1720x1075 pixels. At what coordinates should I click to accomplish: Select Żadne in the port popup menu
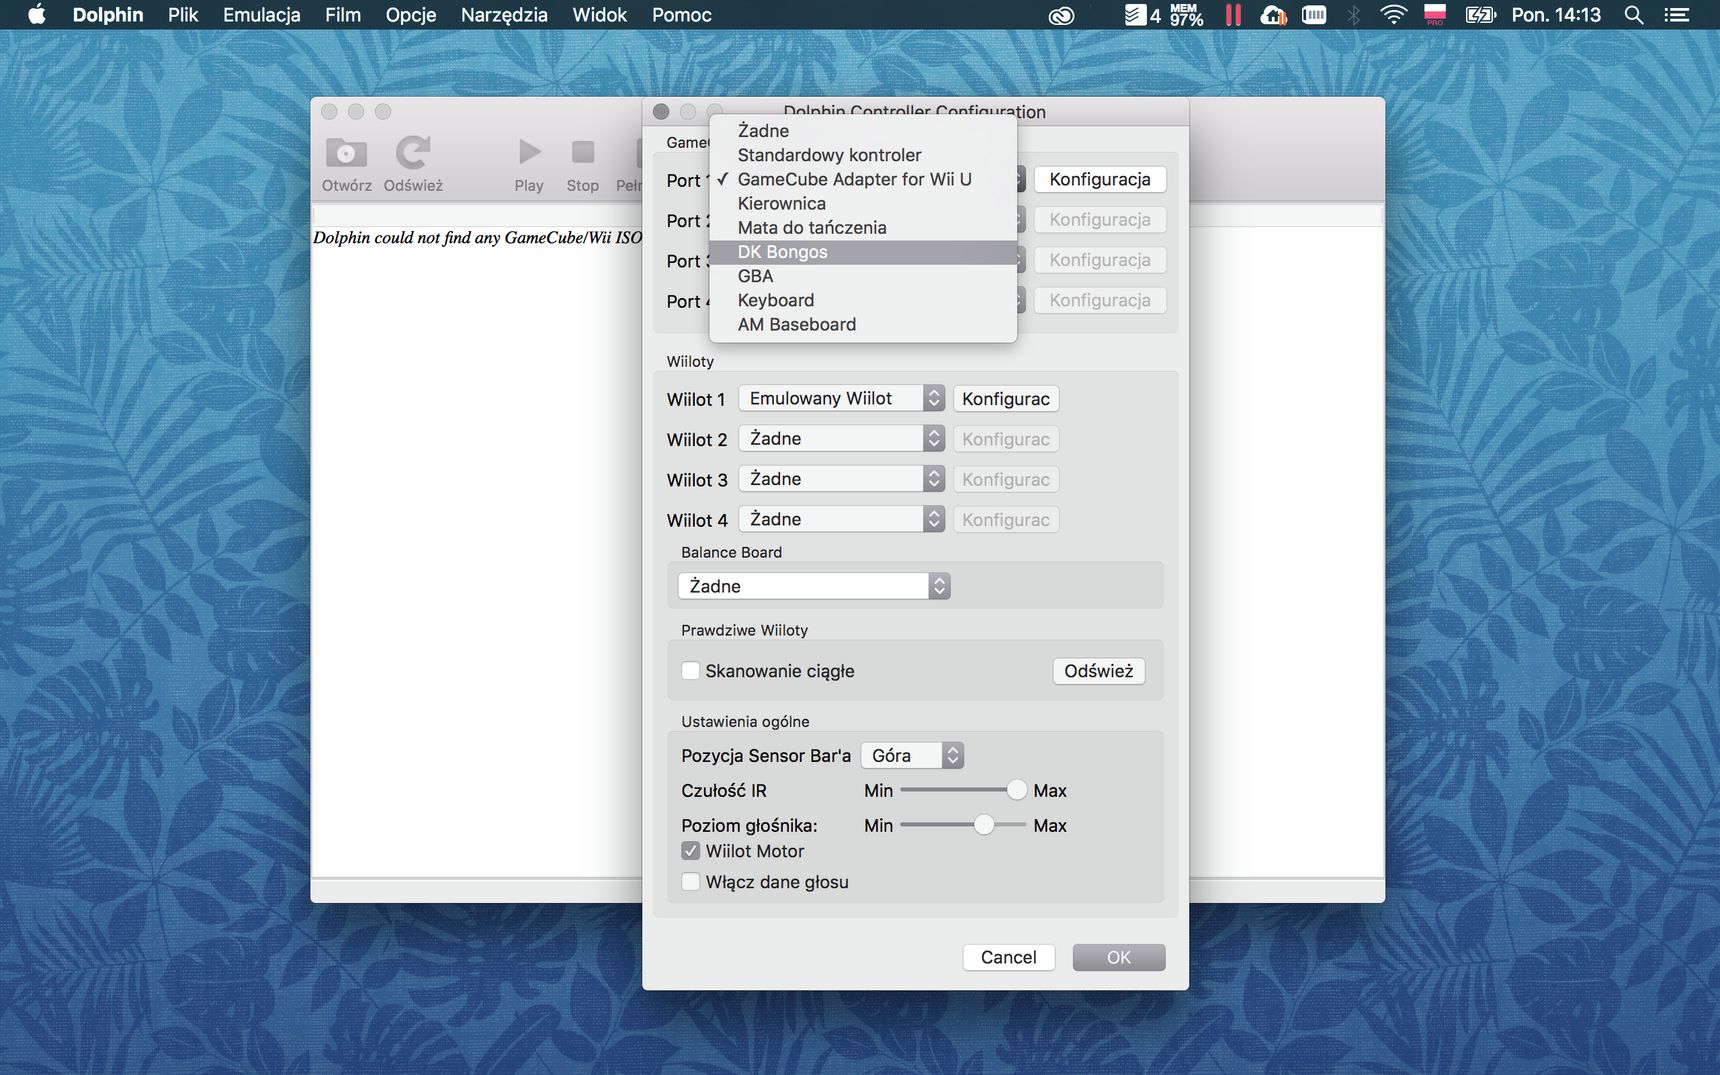coord(863,131)
